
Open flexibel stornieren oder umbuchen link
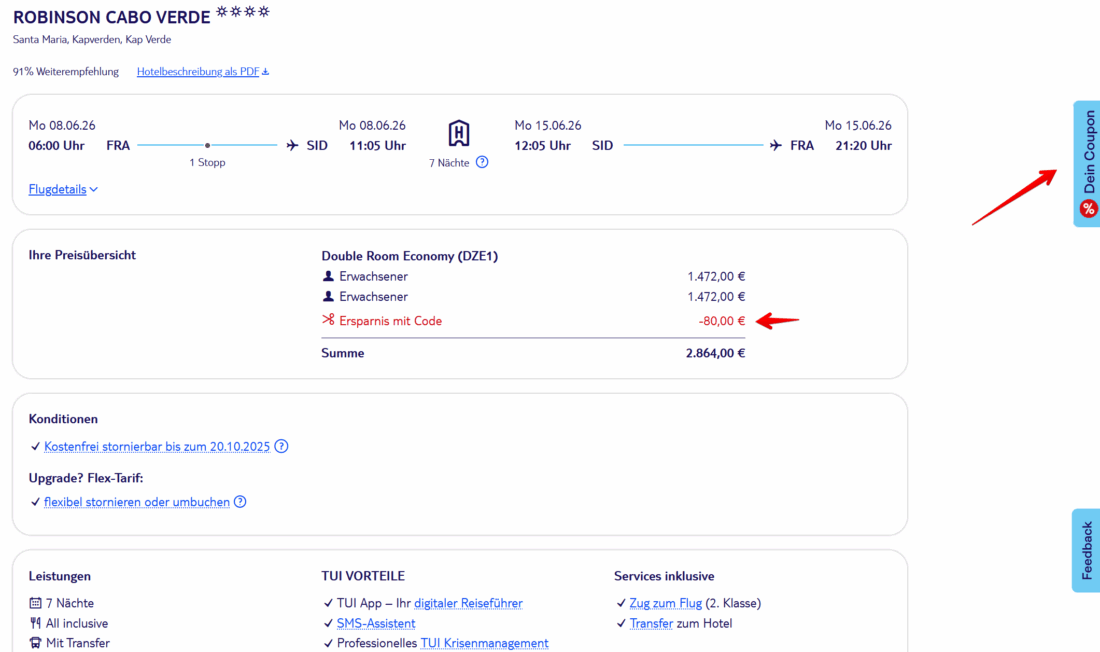point(137,502)
